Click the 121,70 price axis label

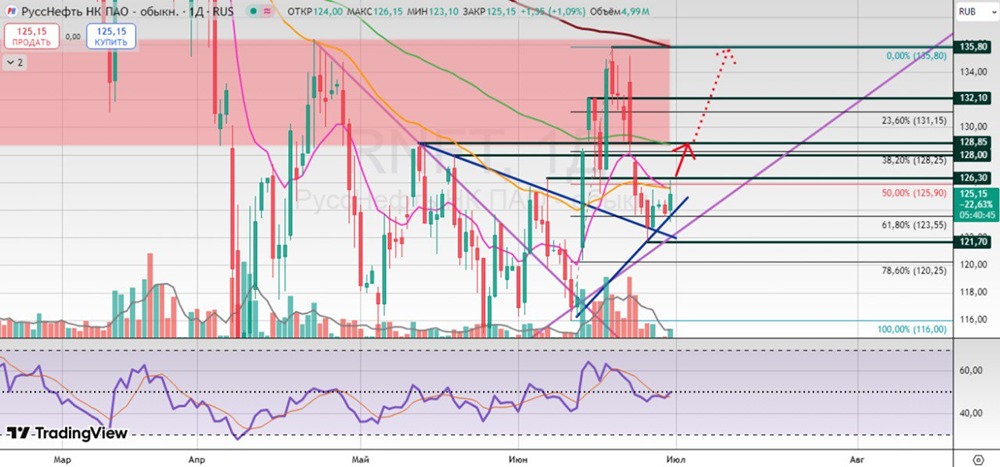point(974,242)
